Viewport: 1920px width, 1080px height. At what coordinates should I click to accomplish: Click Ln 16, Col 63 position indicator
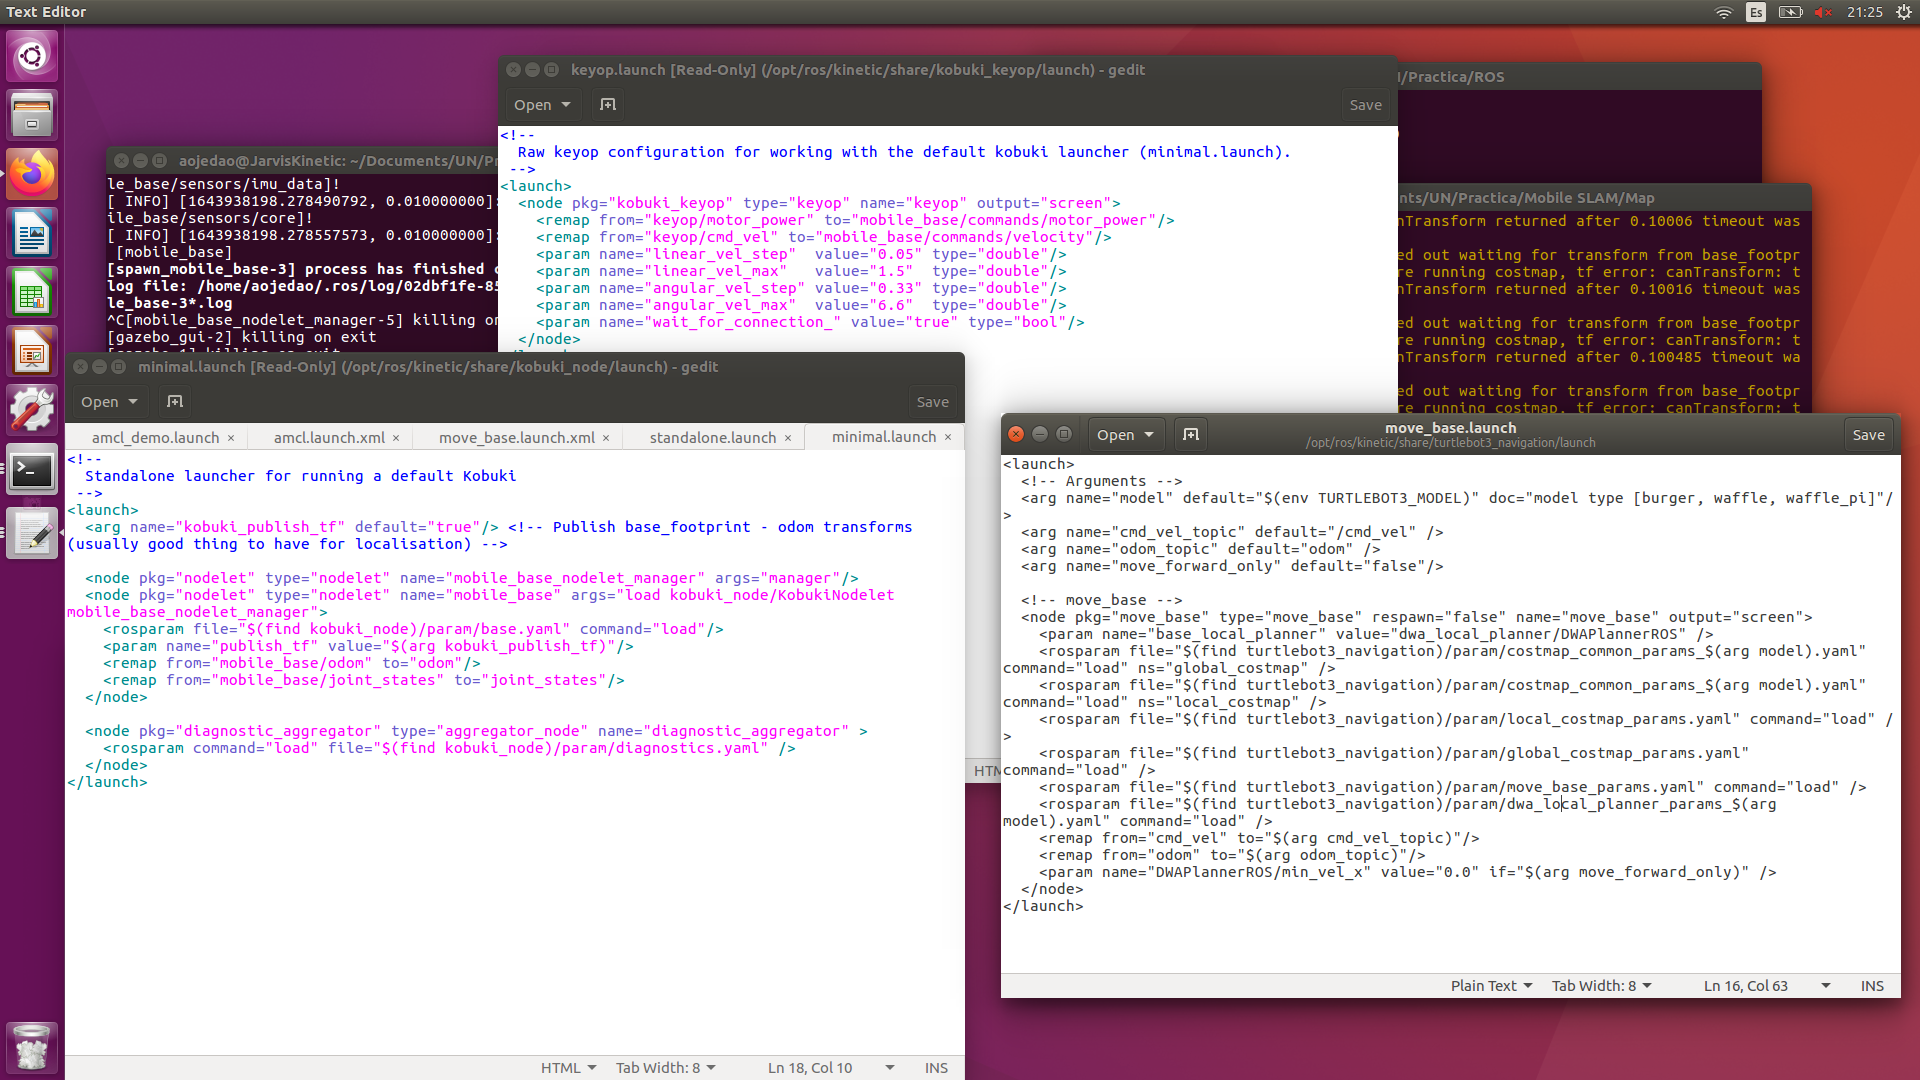point(1746,985)
